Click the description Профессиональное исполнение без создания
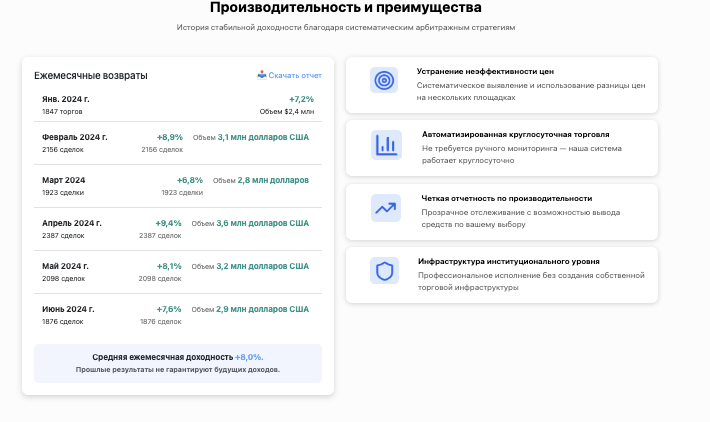710x422 pixels. click(531, 281)
